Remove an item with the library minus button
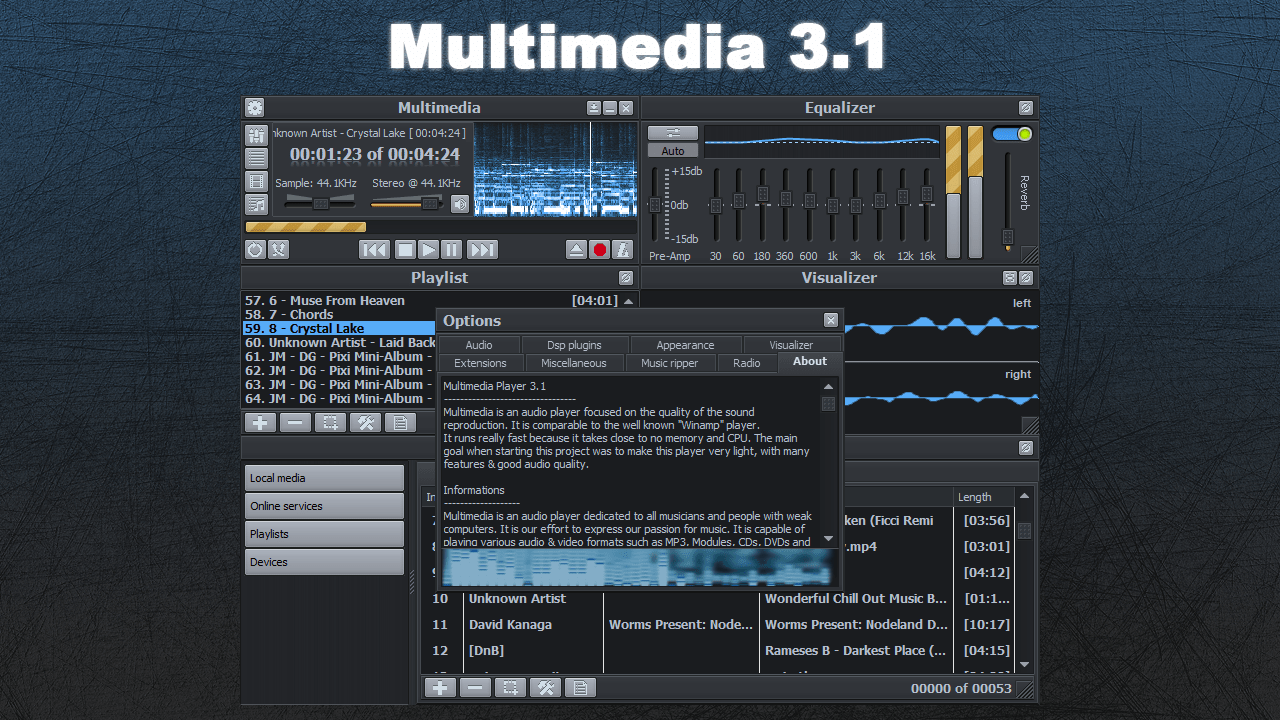Screen dimensions: 1280x720 click(x=475, y=688)
